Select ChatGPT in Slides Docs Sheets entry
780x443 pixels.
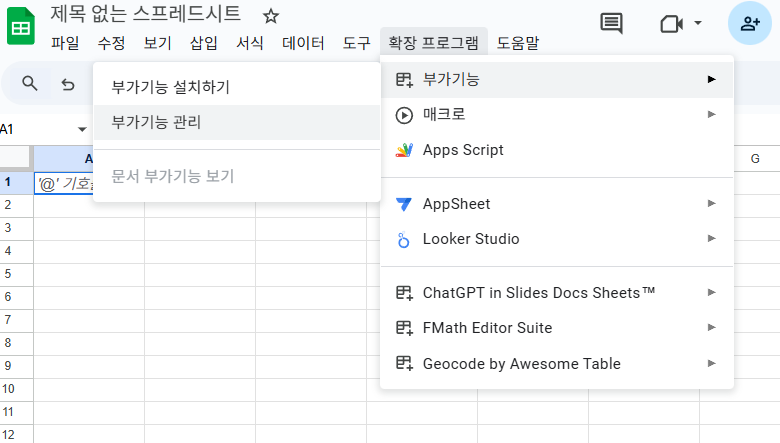click(x=557, y=293)
